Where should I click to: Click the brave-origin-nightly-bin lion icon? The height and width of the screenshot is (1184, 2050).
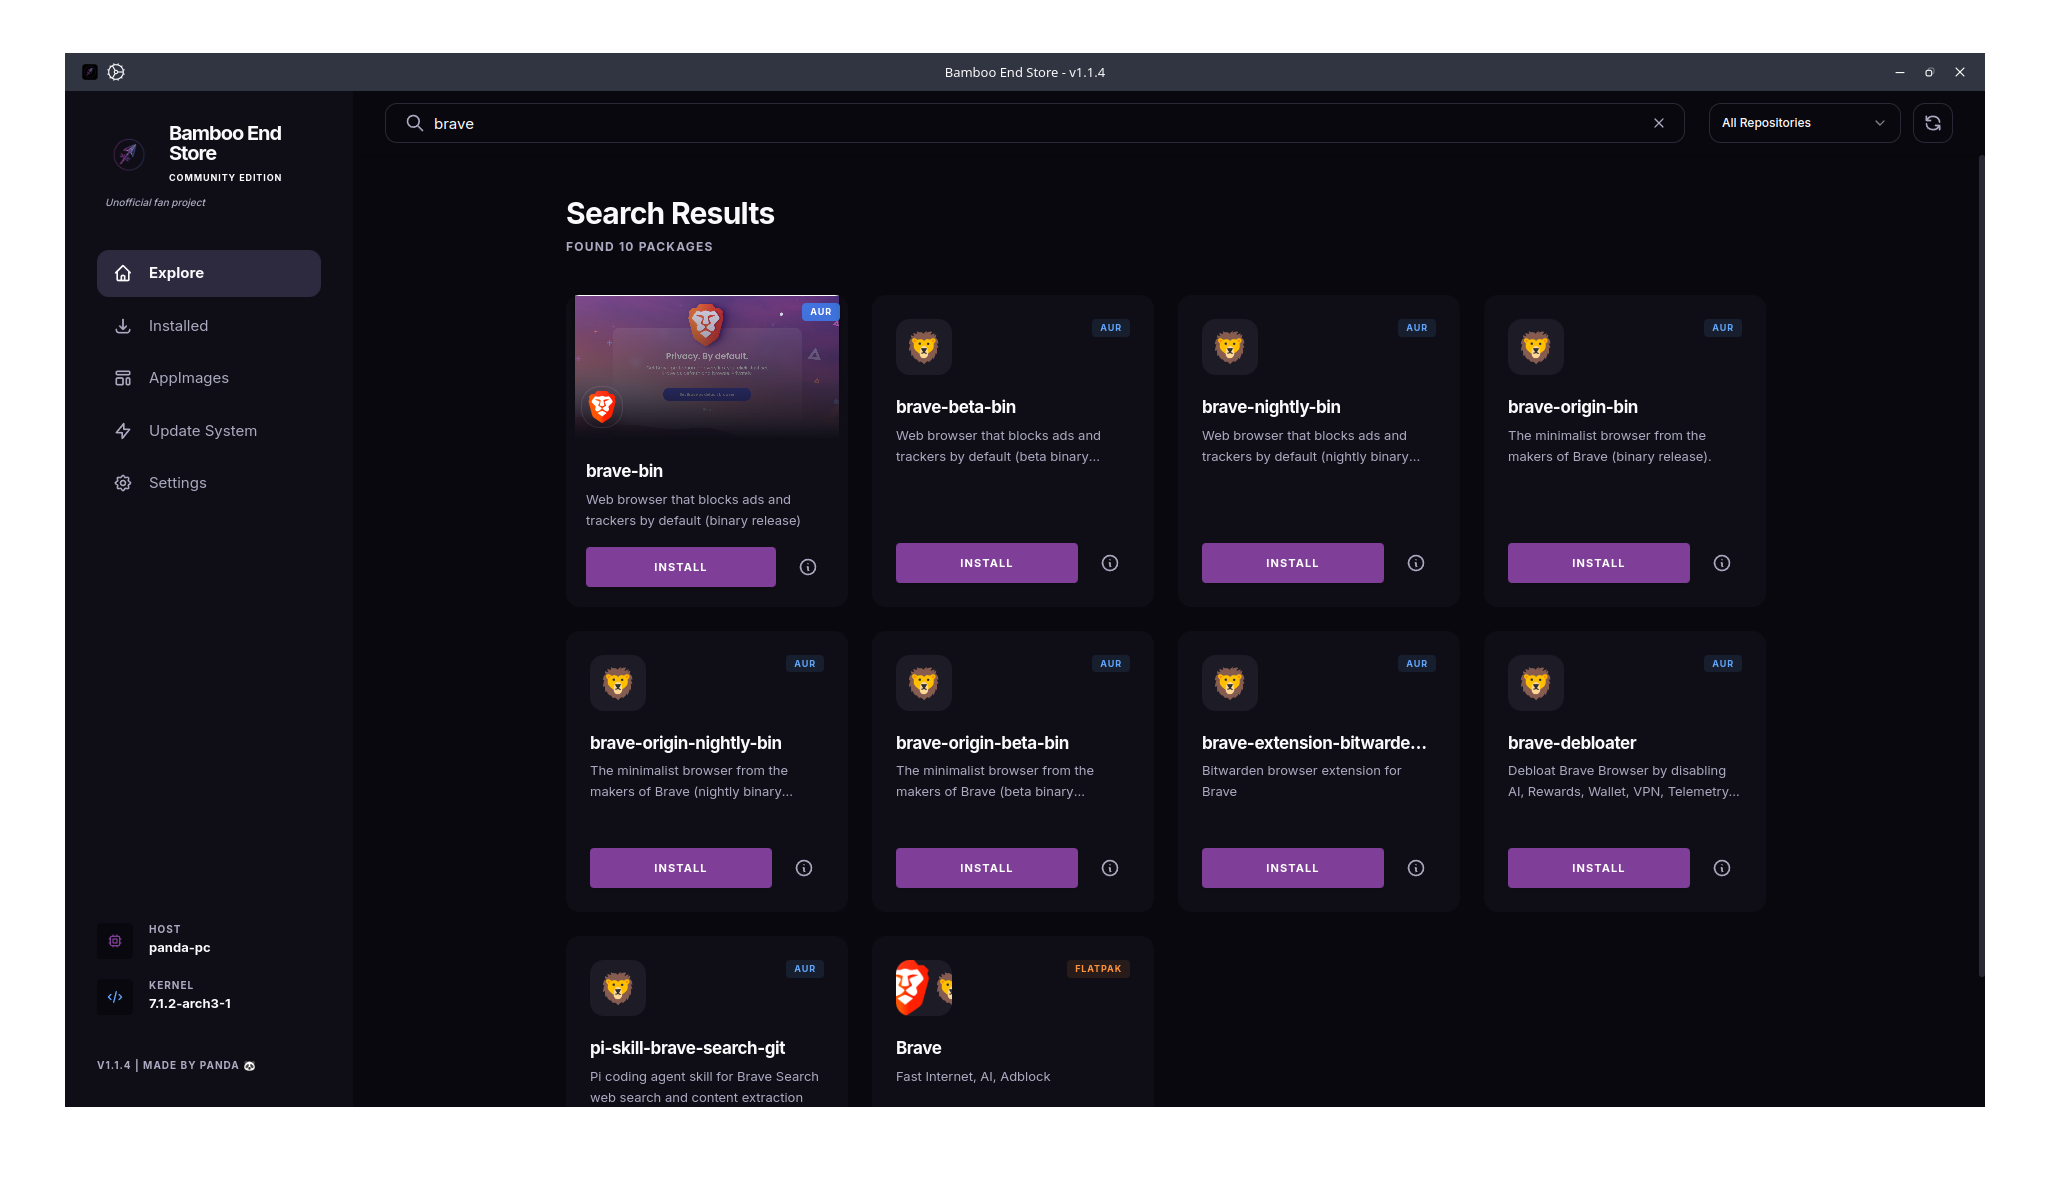pyautogui.click(x=618, y=683)
